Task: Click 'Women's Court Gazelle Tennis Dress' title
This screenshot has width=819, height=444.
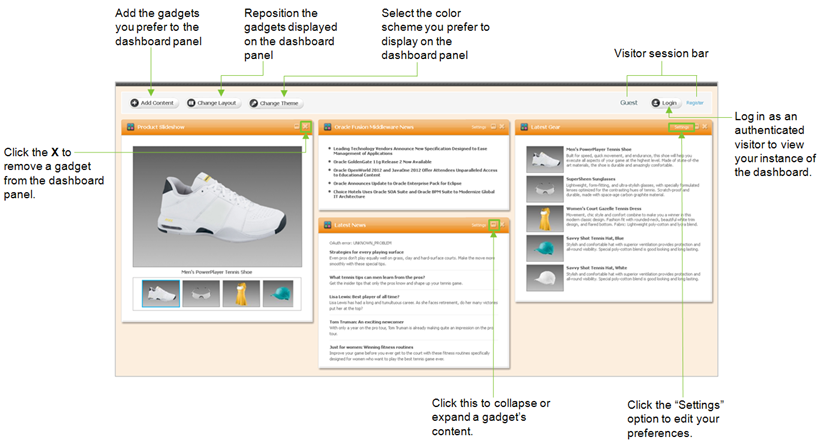Action: (604, 208)
